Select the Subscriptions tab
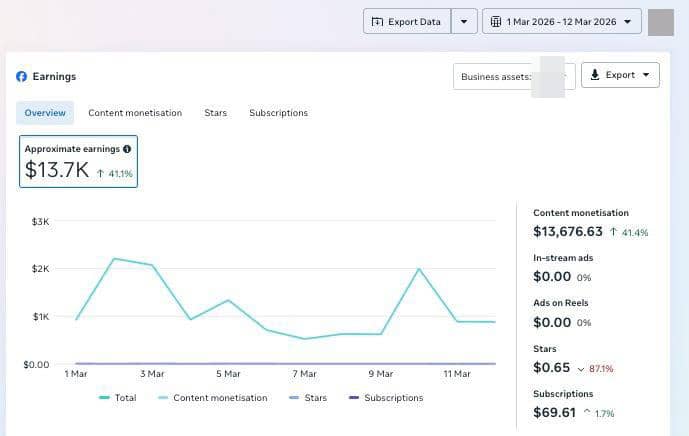Screen dimensions: 689x436 pyautogui.click(x=278, y=113)
